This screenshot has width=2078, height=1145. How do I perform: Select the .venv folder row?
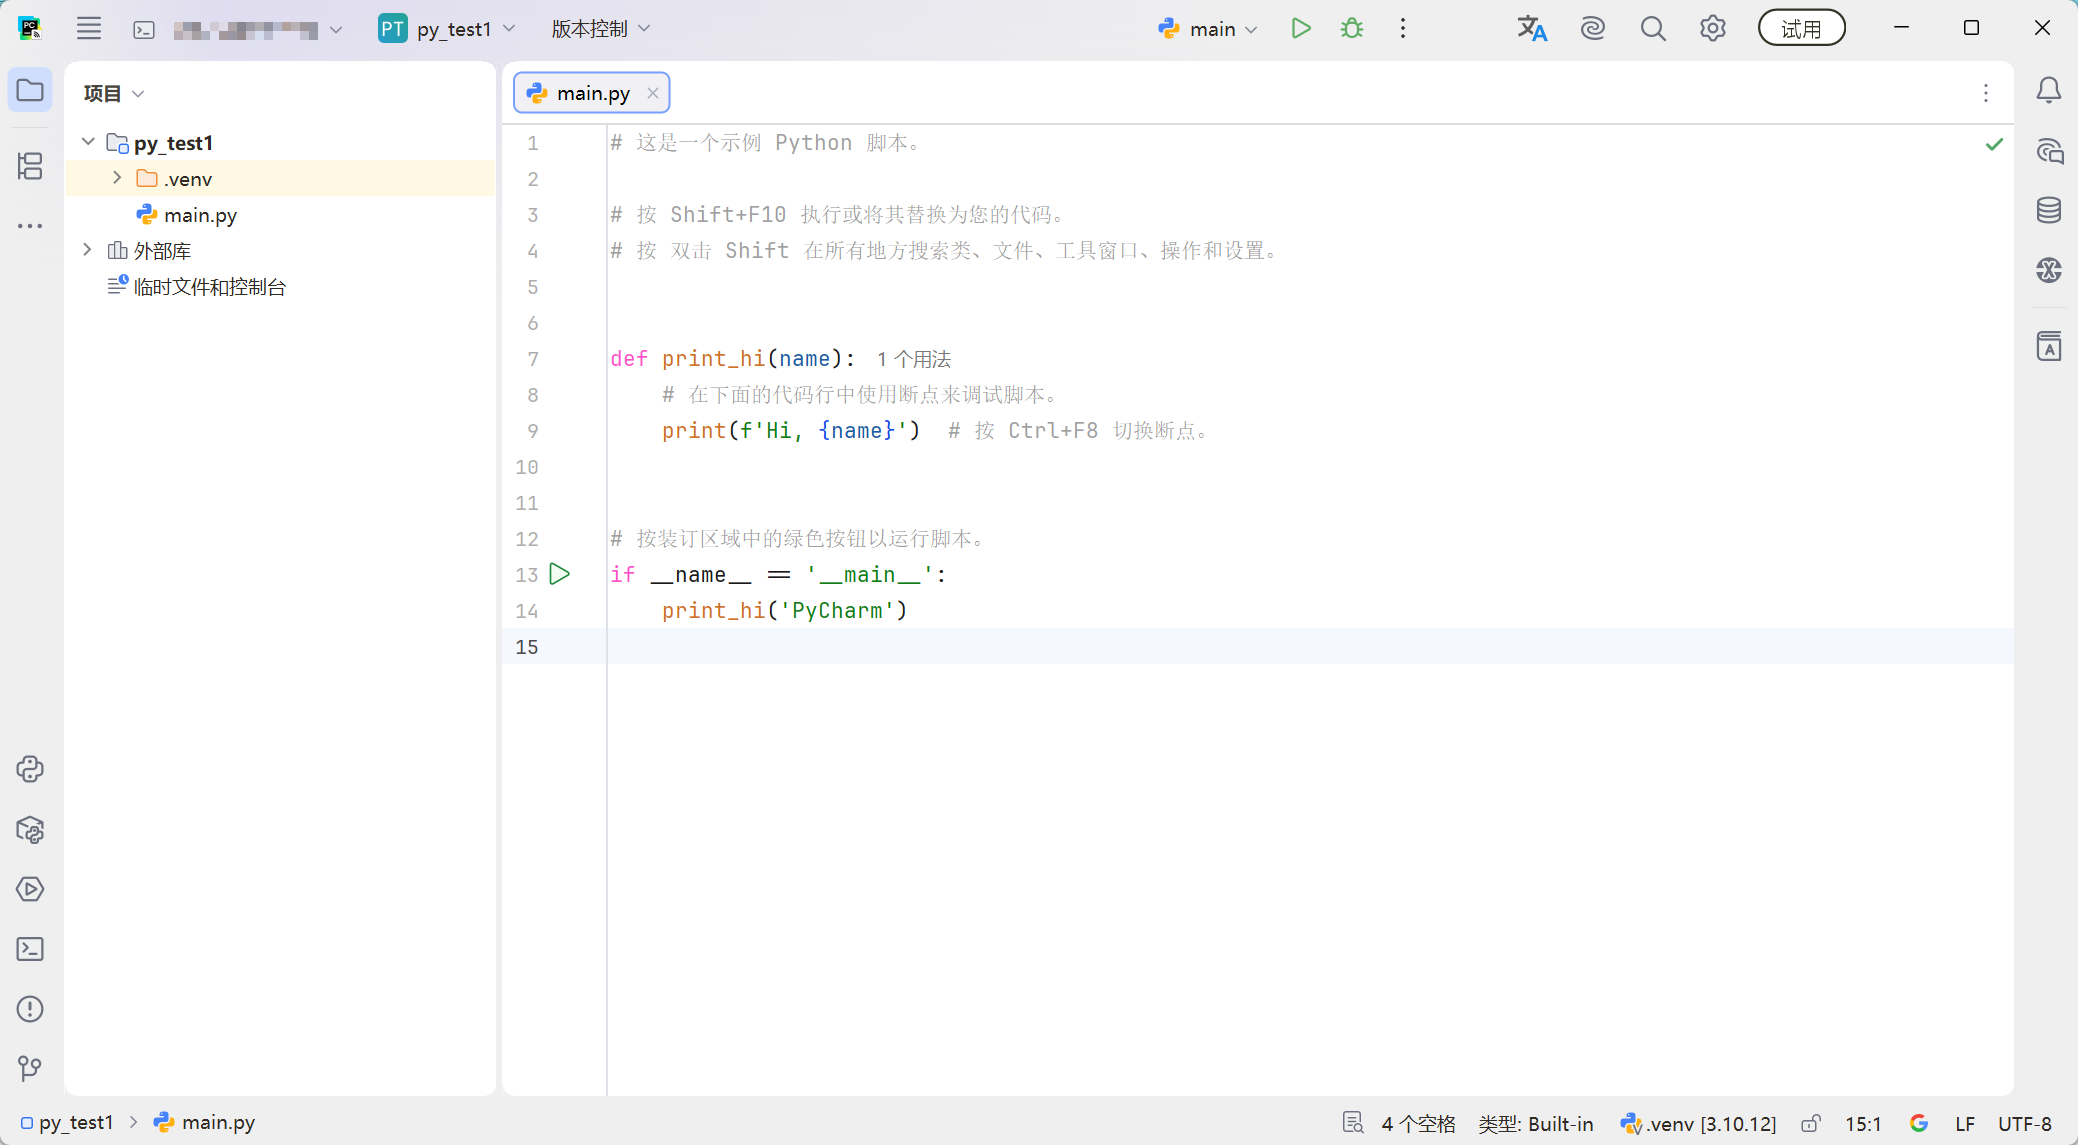(280, 178)
